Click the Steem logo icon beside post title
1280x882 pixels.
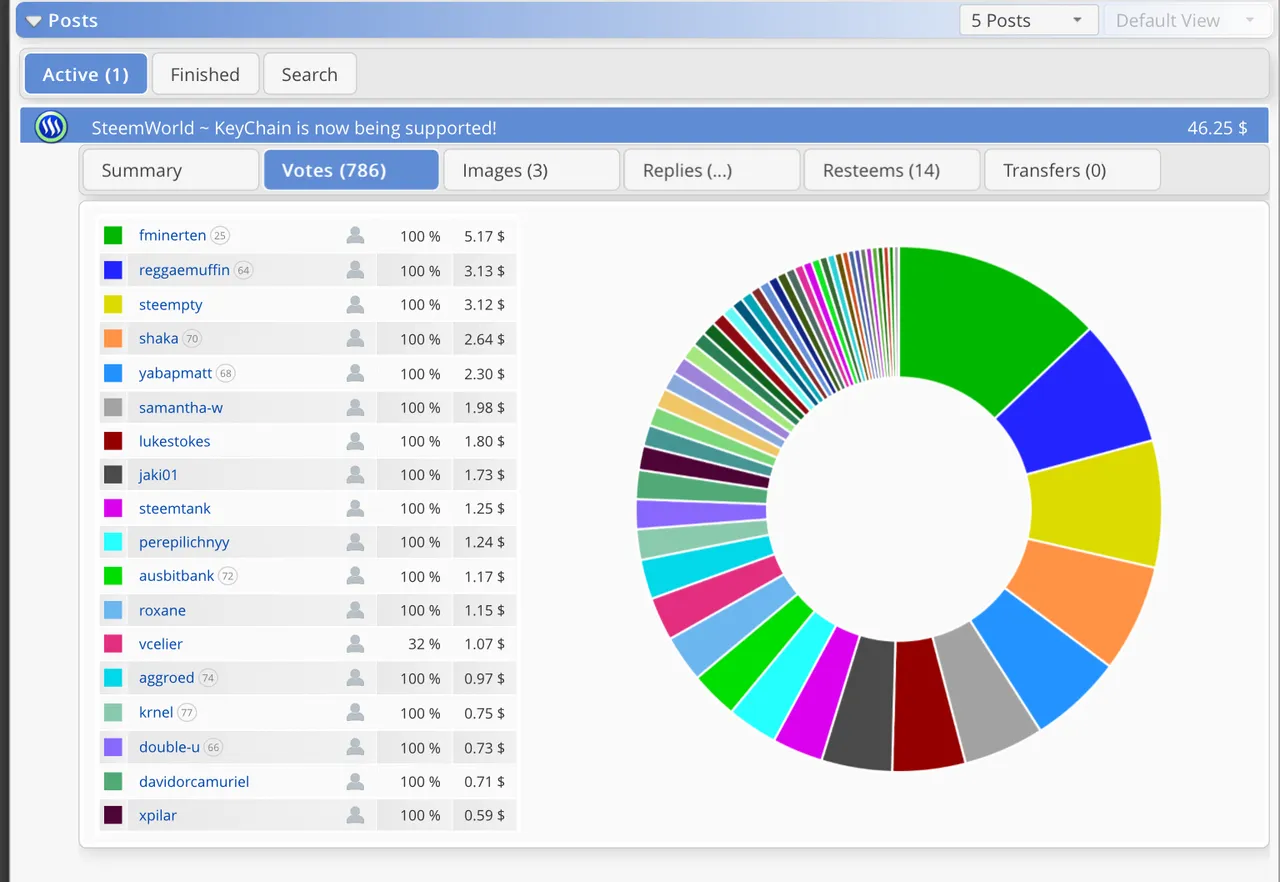[x=50, y=127]
